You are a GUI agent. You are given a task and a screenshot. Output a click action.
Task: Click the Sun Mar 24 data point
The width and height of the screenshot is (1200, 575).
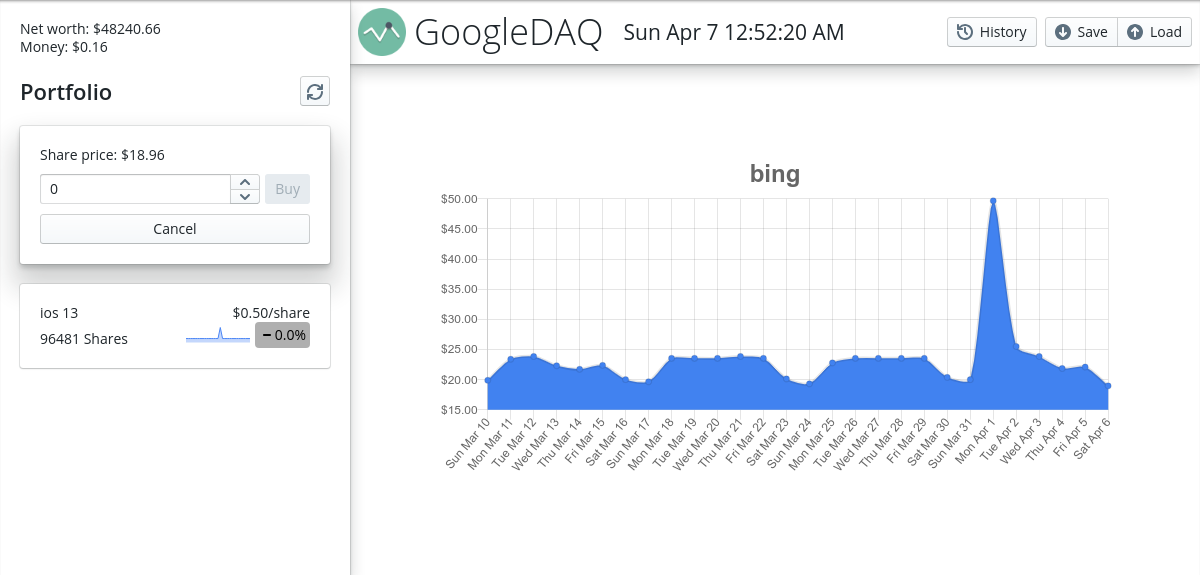[809, 384]
